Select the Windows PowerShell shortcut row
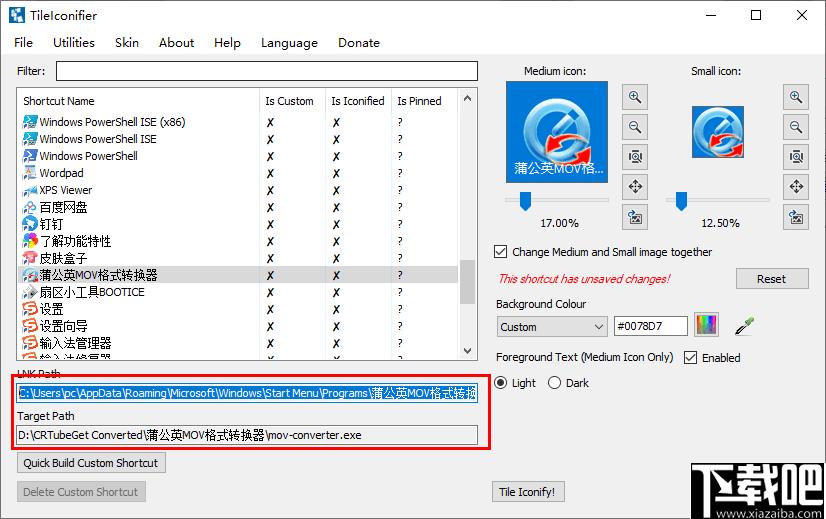The width and height of the screenshot is (826, 519). (x=239, y=156)
